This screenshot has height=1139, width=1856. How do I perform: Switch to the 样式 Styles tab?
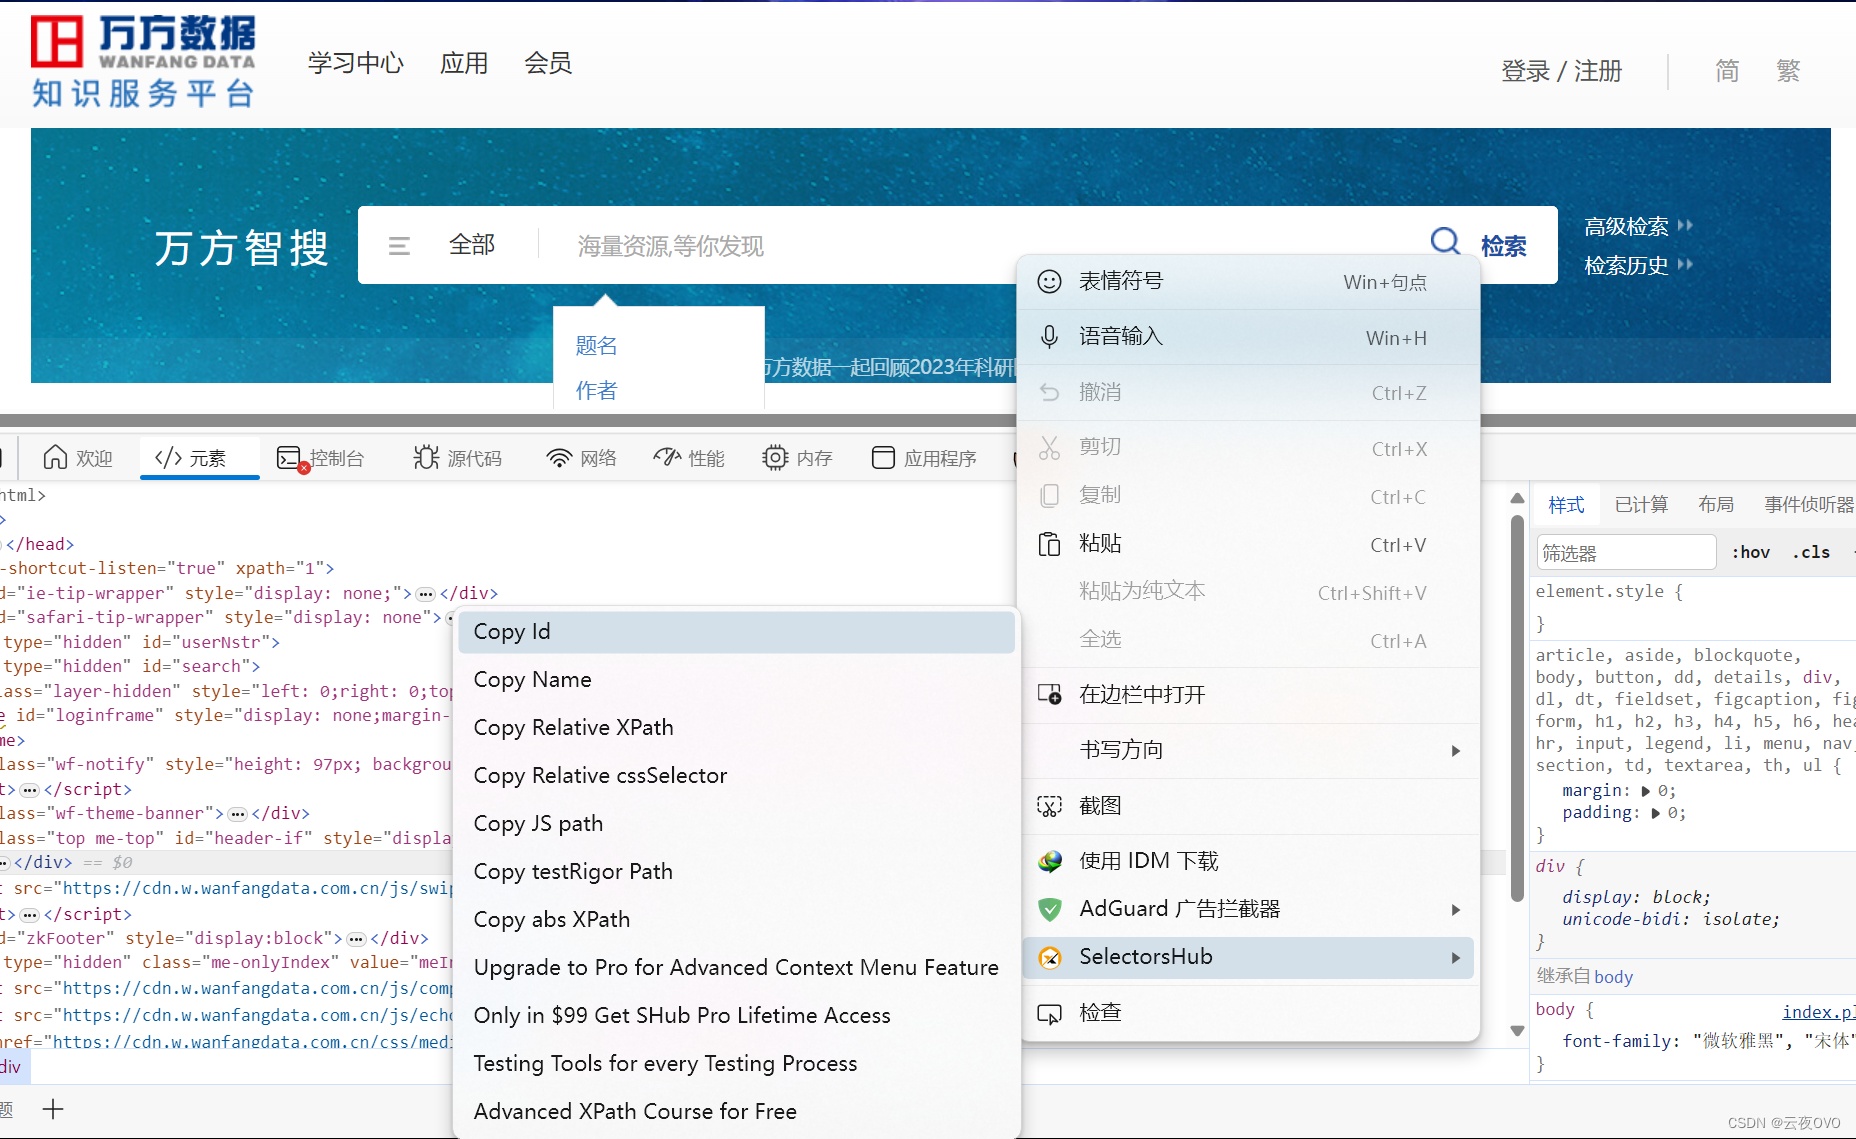click(x=1566, y=505)
